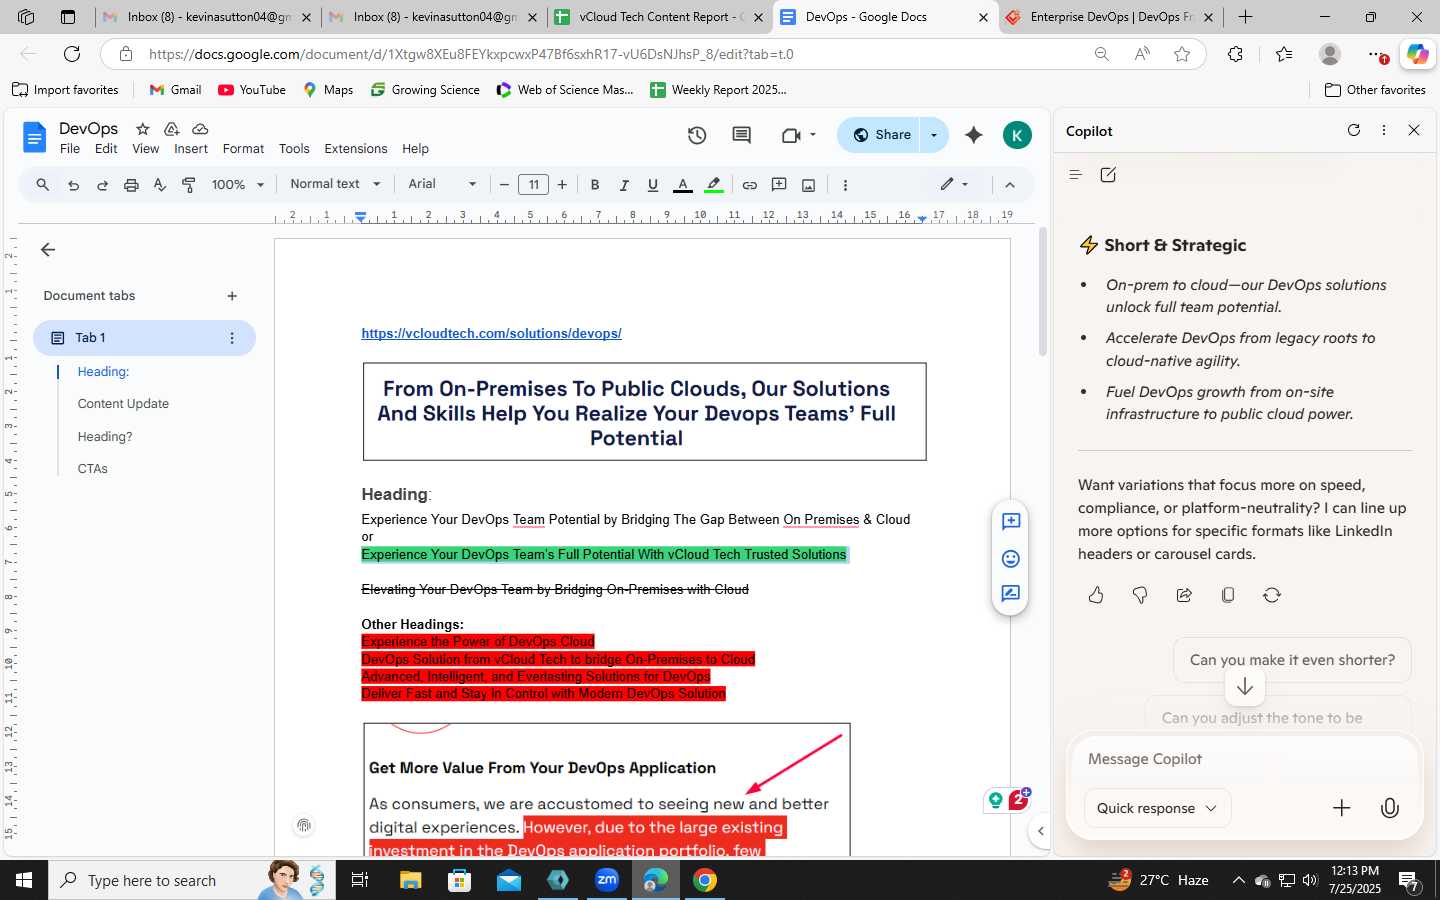Start Copilot voice input microphone

point(1390,808)
